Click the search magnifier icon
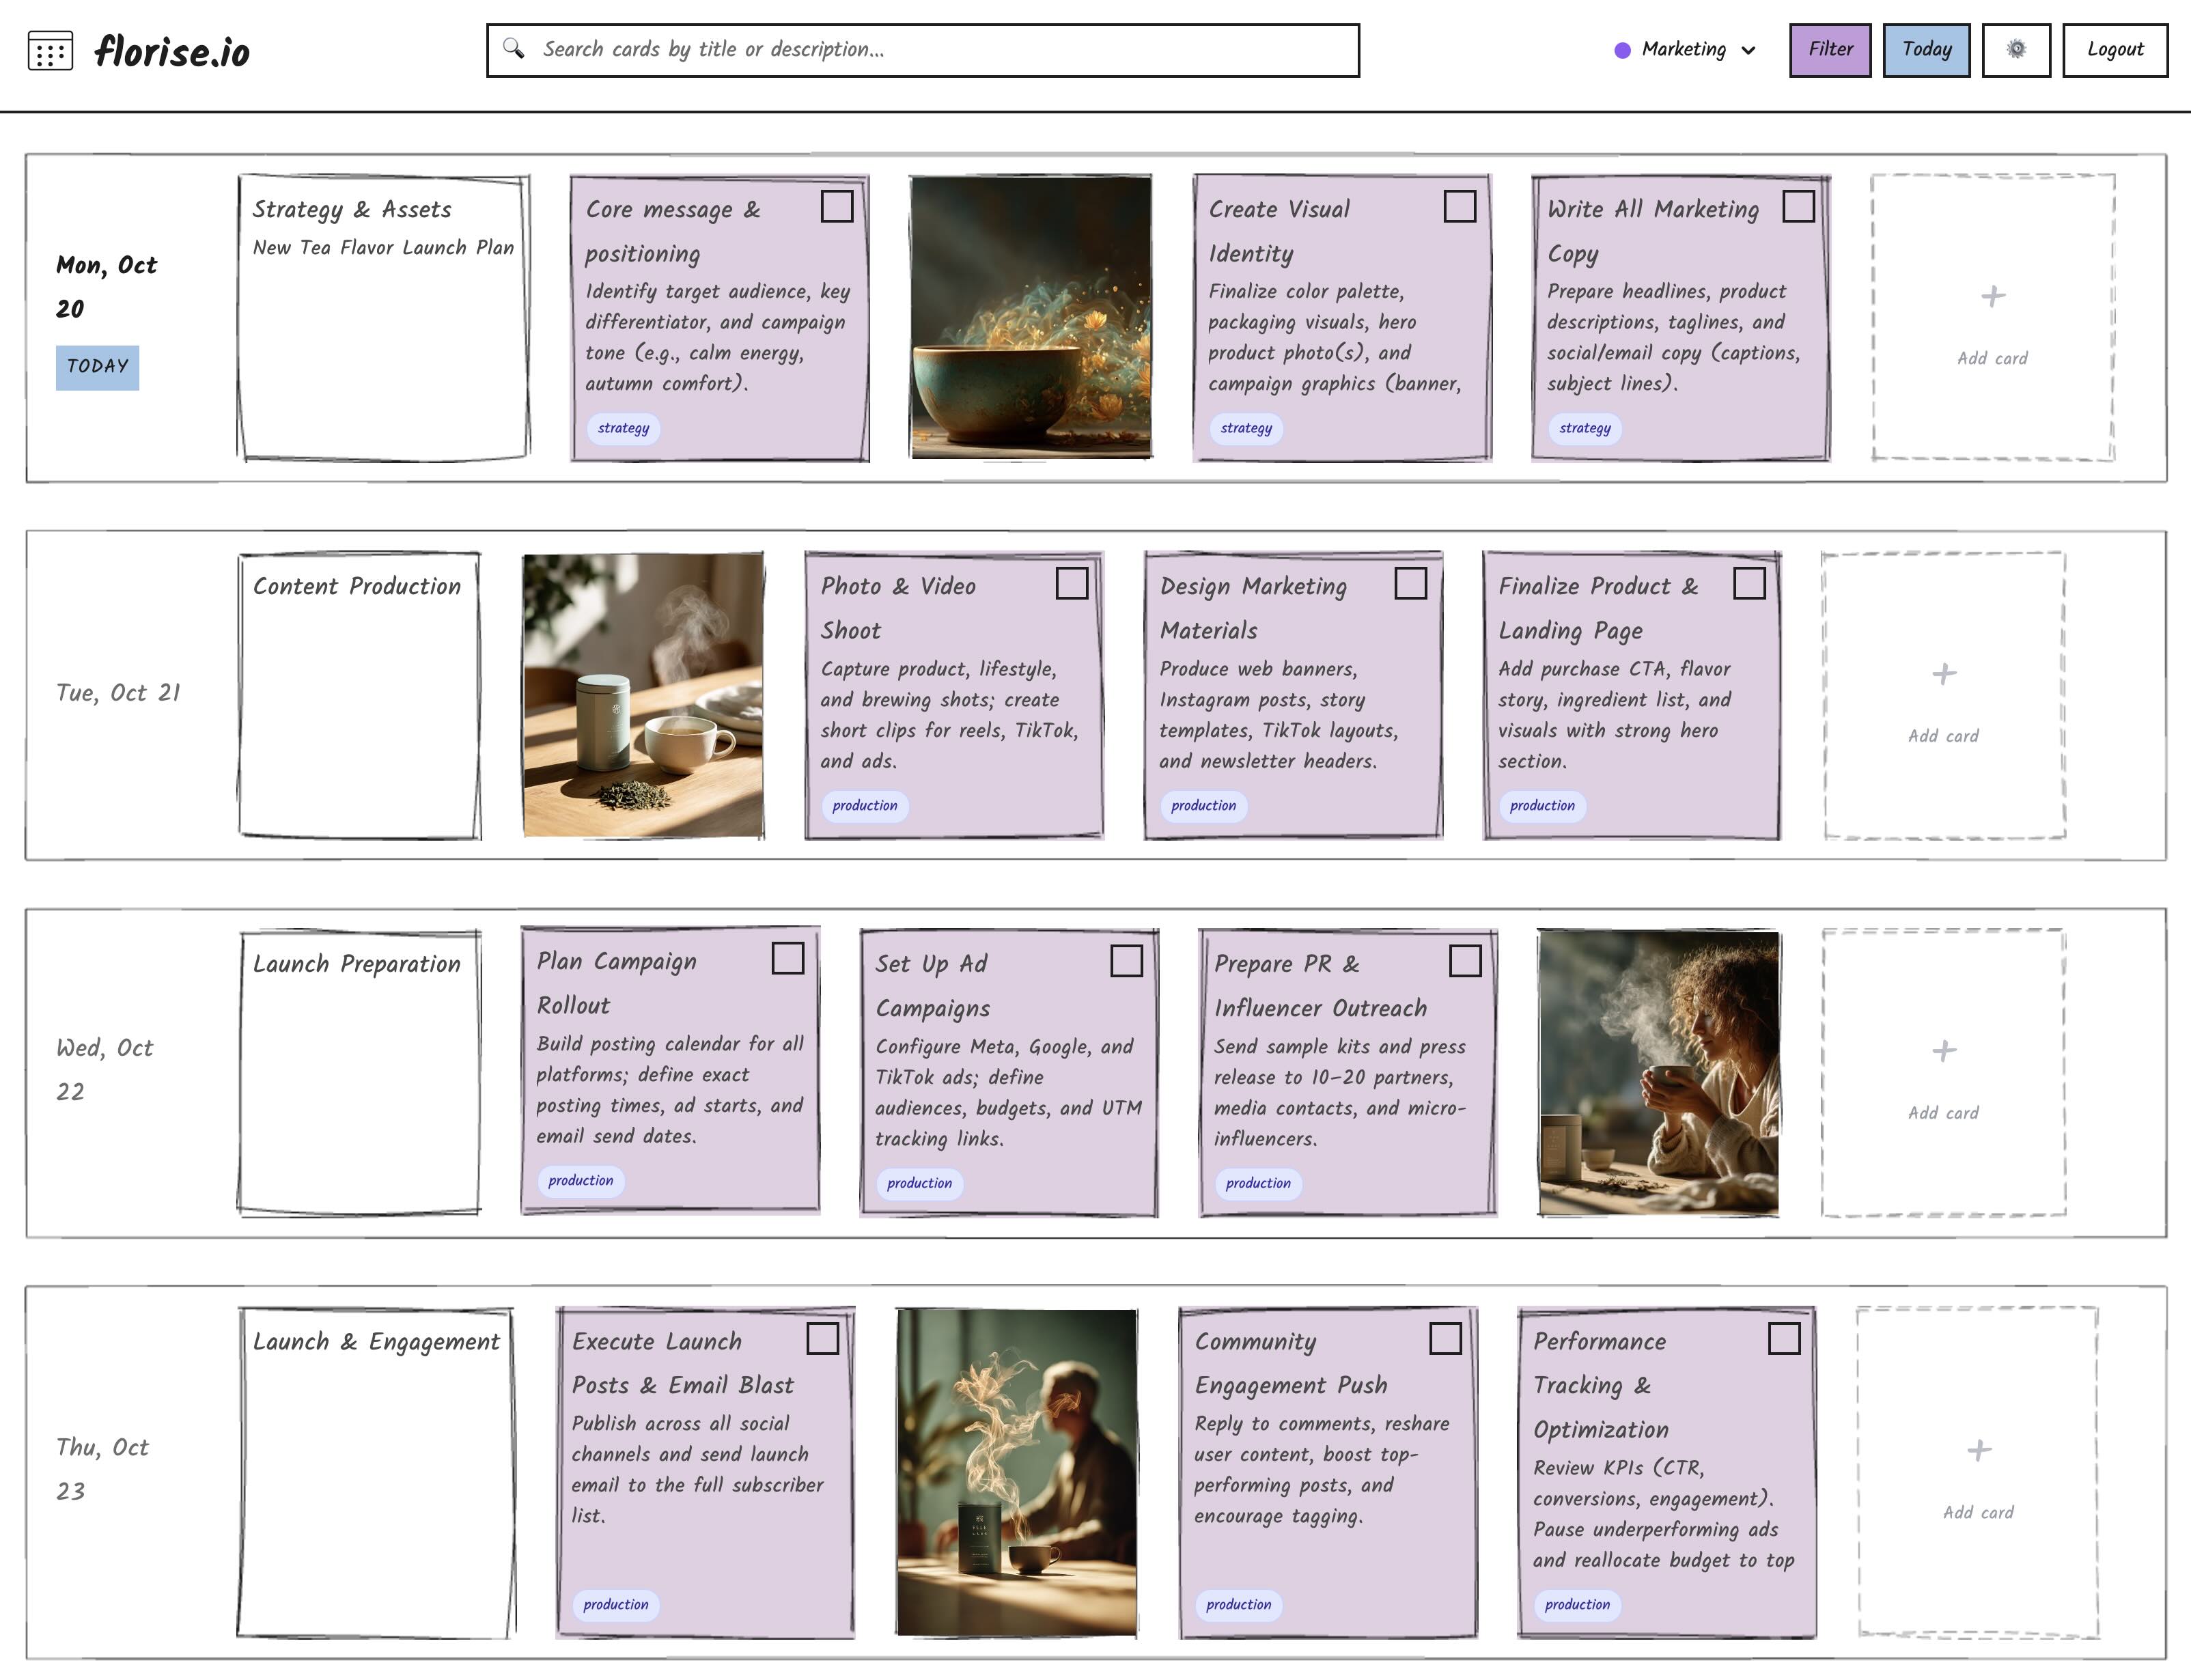Viewport: 2191px width, 1680px height. pos(513,48)
